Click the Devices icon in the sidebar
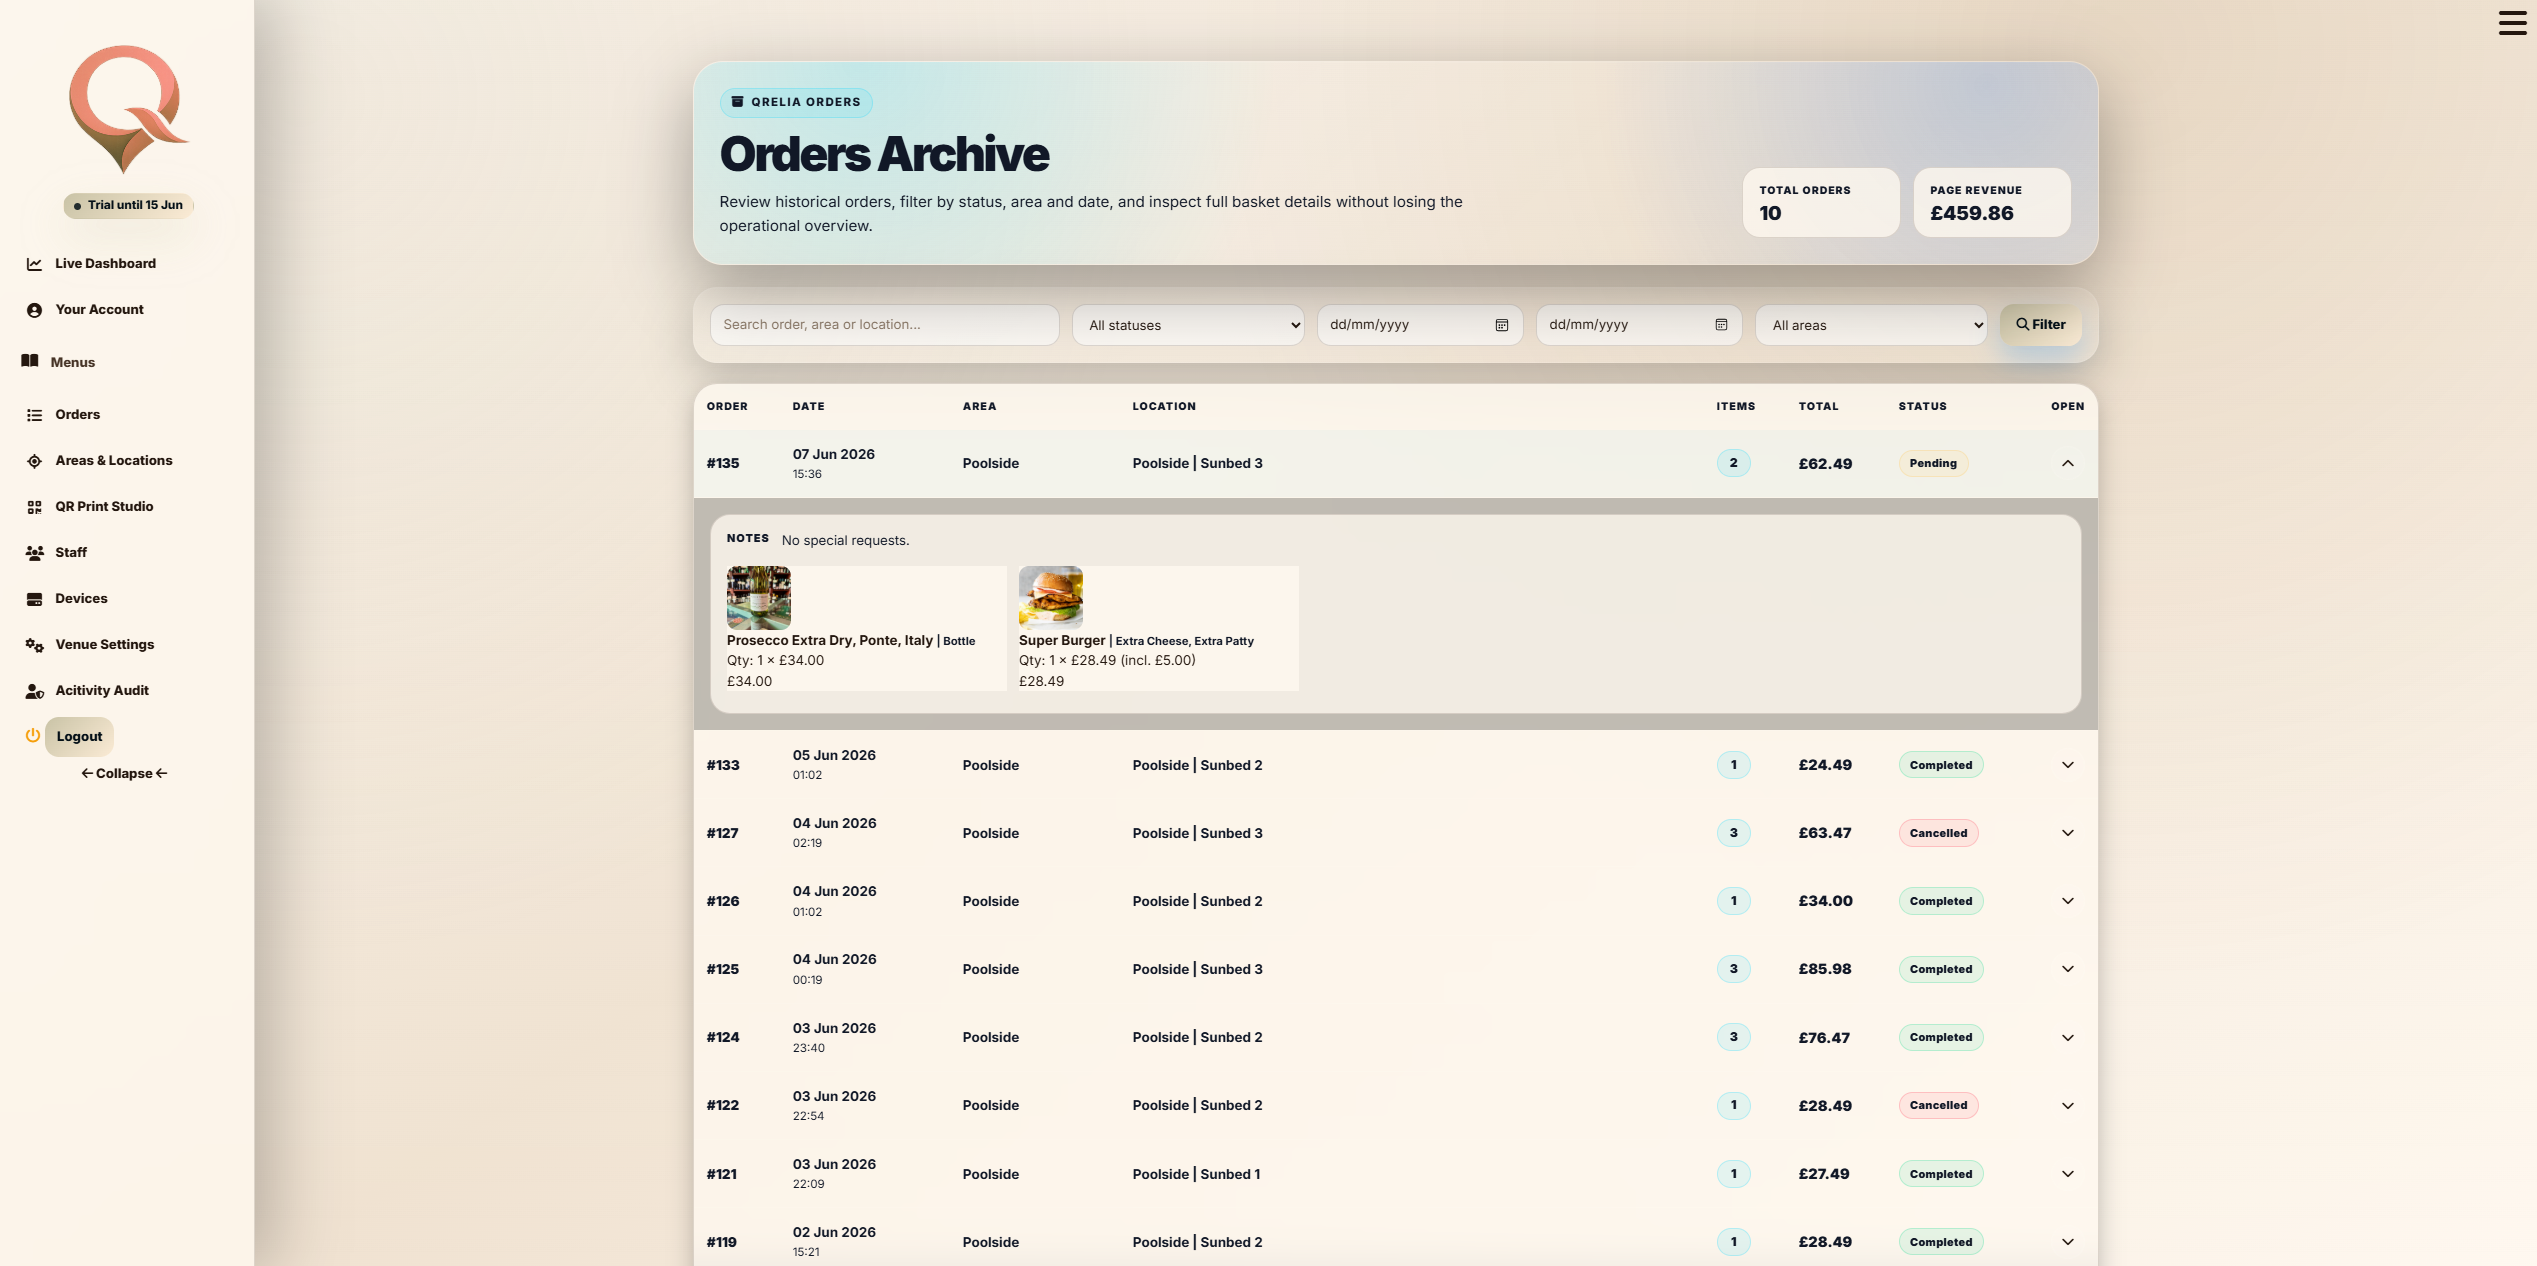The height and width of the screenshot is (1266, 2537). (34, 599)
